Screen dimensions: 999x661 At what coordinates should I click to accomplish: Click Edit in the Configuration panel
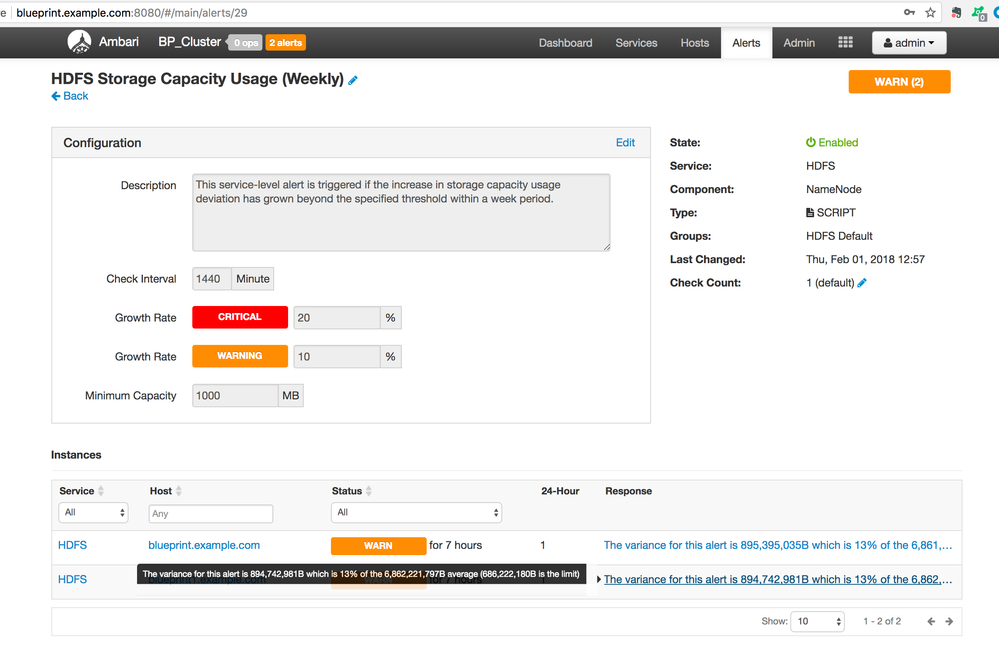click(625, 143)
